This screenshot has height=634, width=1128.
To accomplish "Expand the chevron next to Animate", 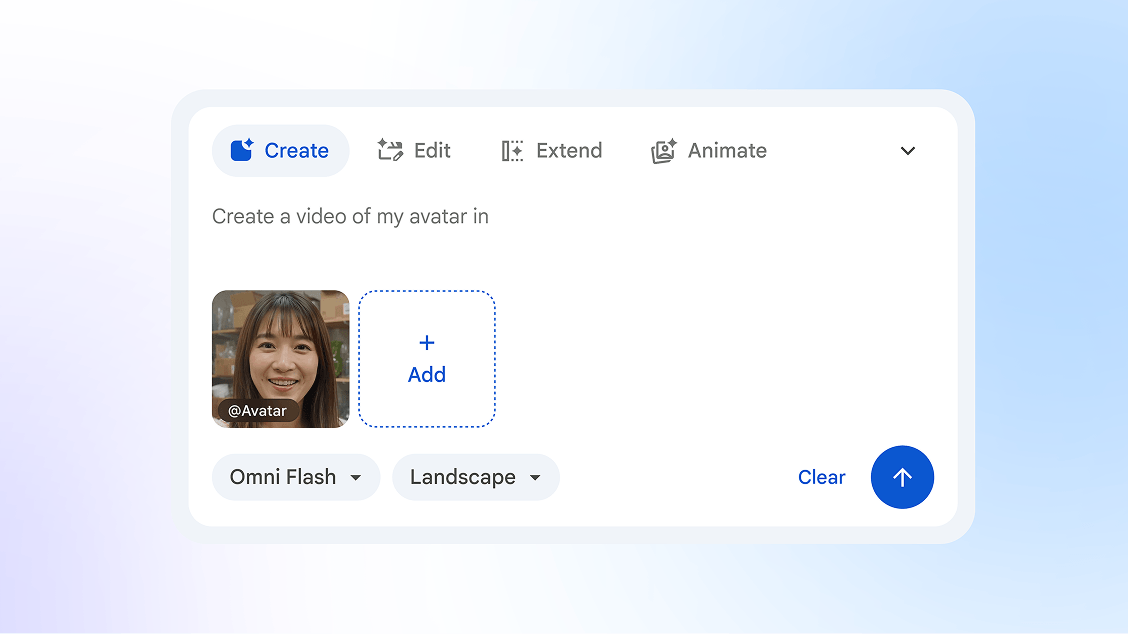I will tap(908, 150).
